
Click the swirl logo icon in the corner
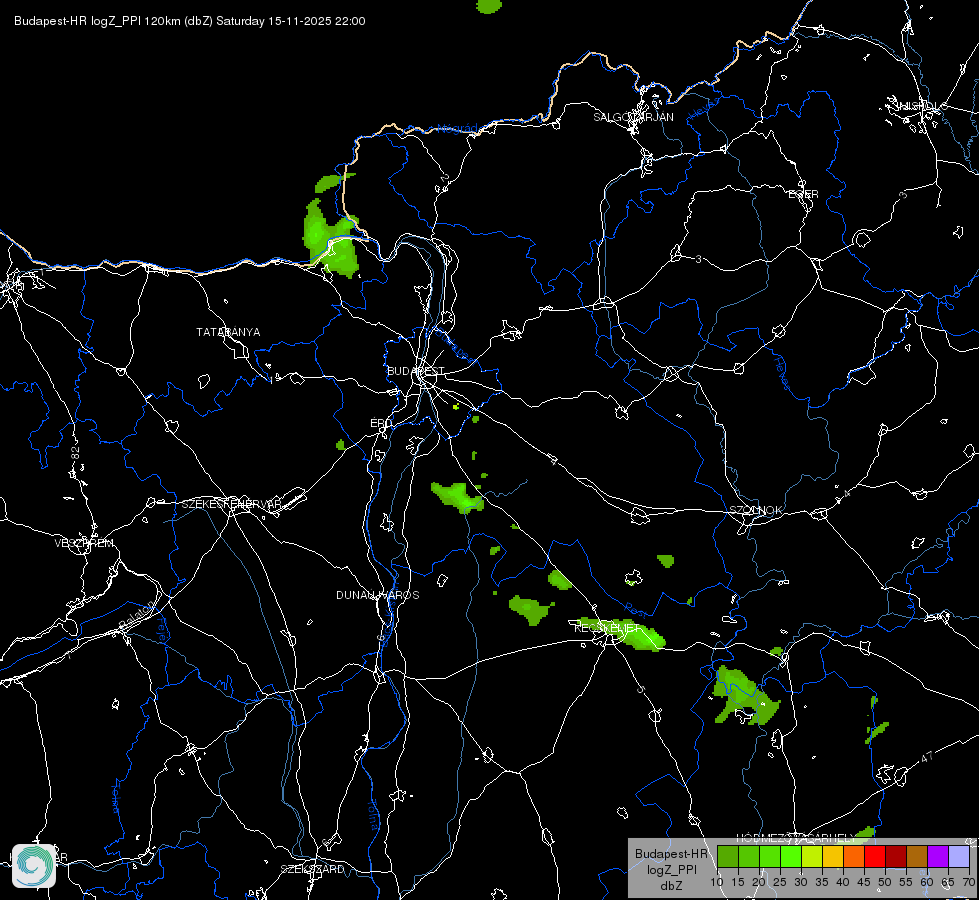point(34,865)
